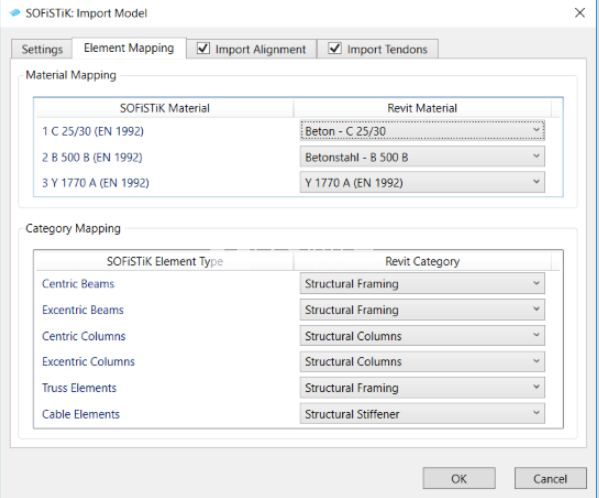This screenshot has width=599, height=498.
Task: Click the 'Cable Elements' element type label
Action: [81, 414]
